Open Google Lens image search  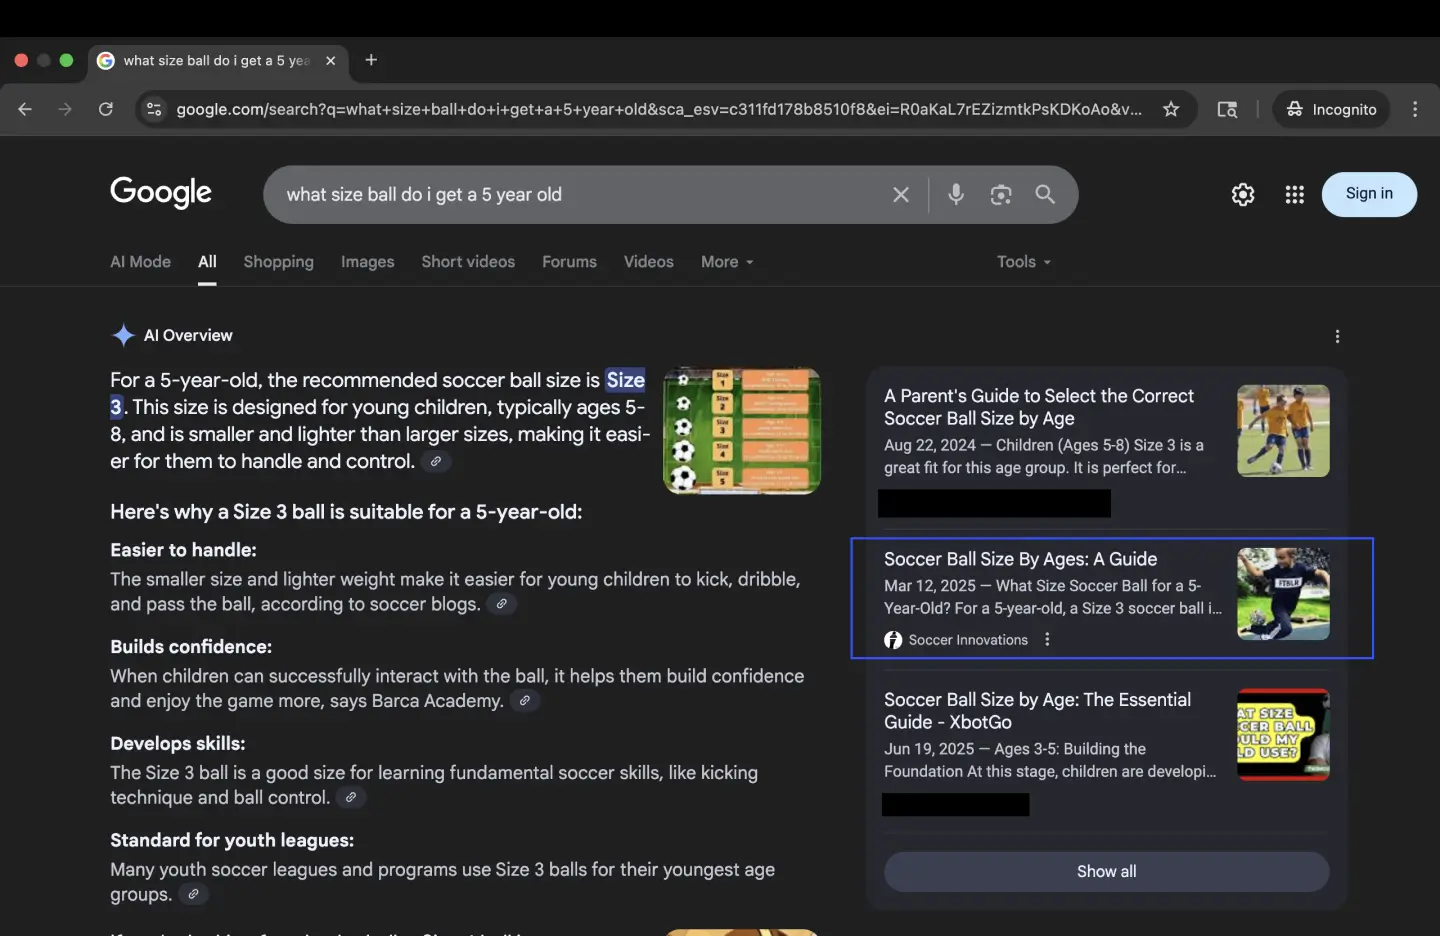[1000, 194]
